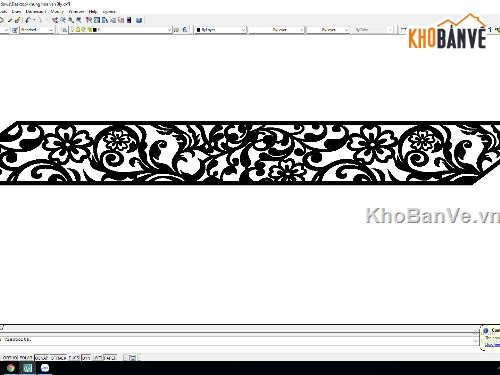The height and width of the screenshot is (375, 500).
Task: Open the Window menu
Action: 76,12
